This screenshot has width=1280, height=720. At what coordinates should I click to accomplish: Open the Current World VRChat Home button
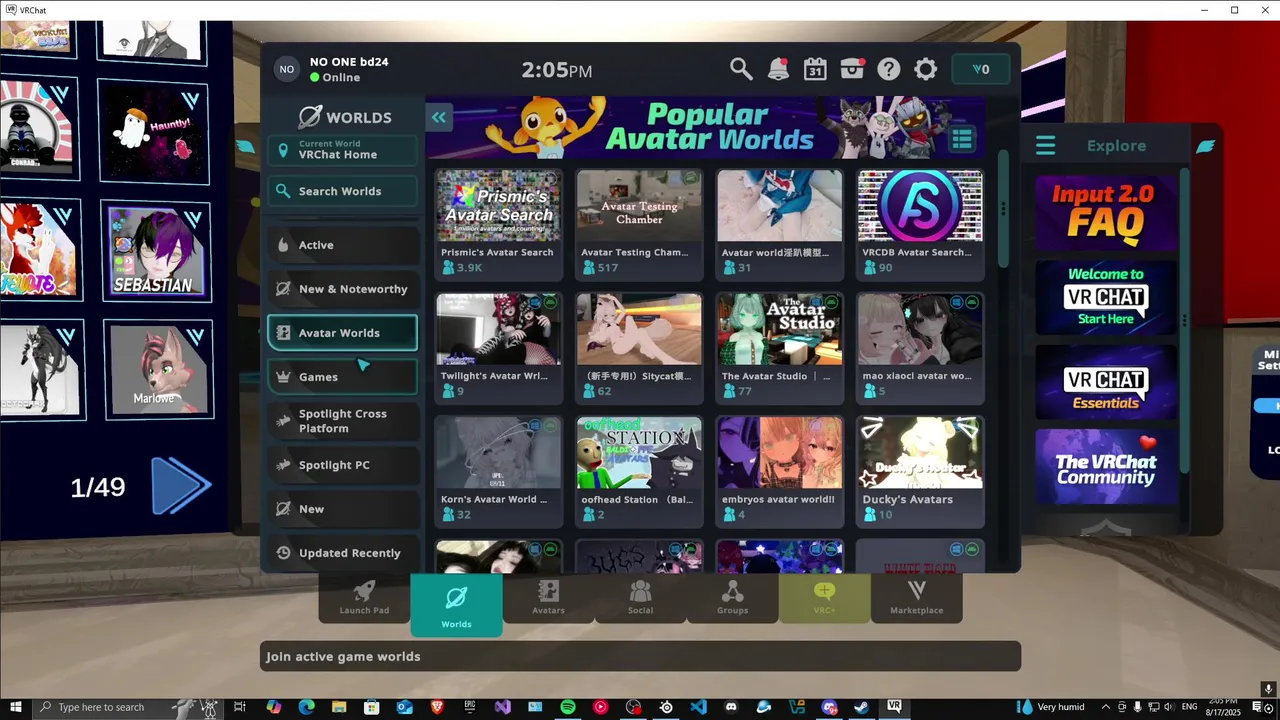342,150
